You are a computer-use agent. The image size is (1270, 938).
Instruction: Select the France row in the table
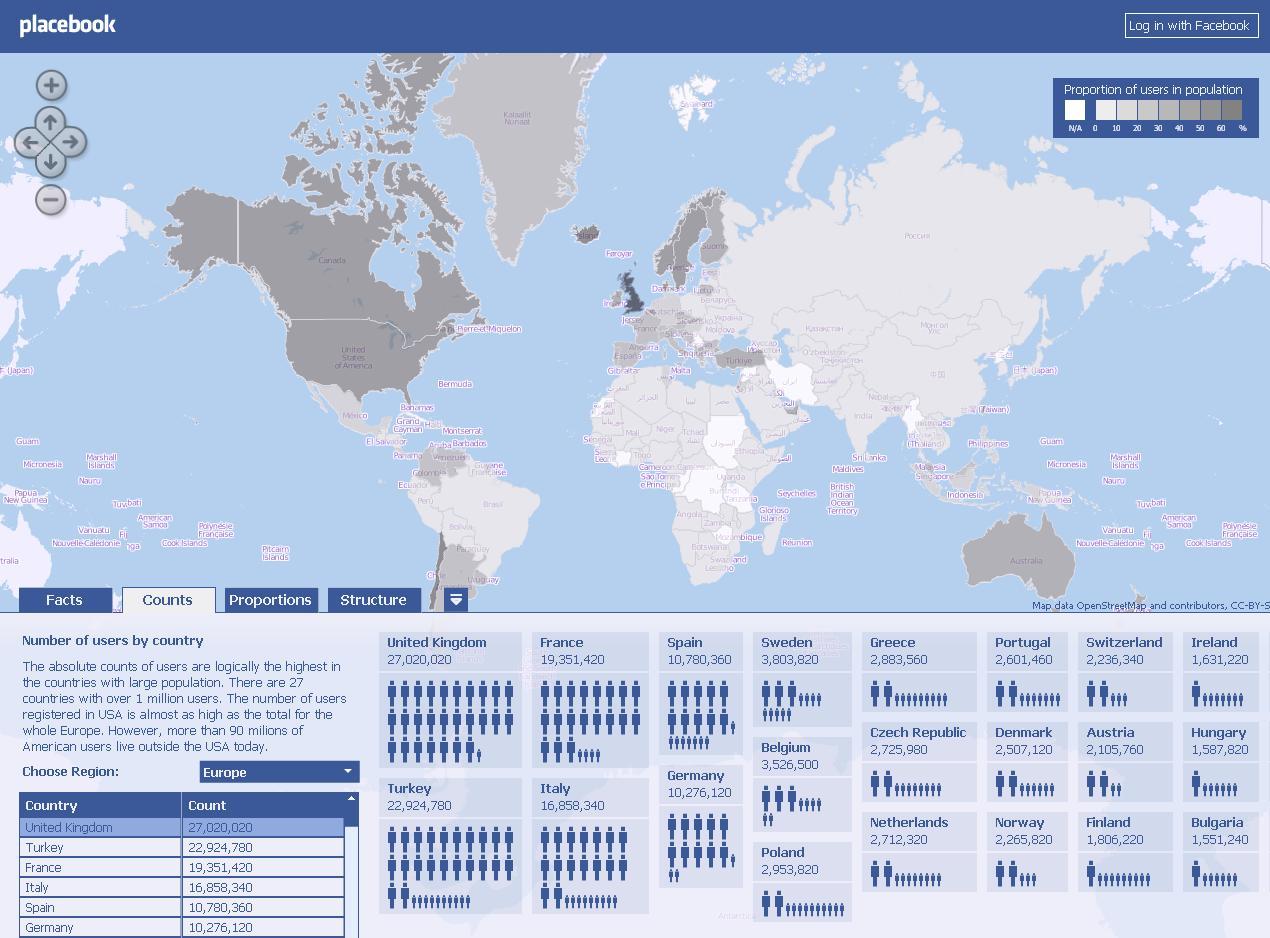click(x=181, y=867)
